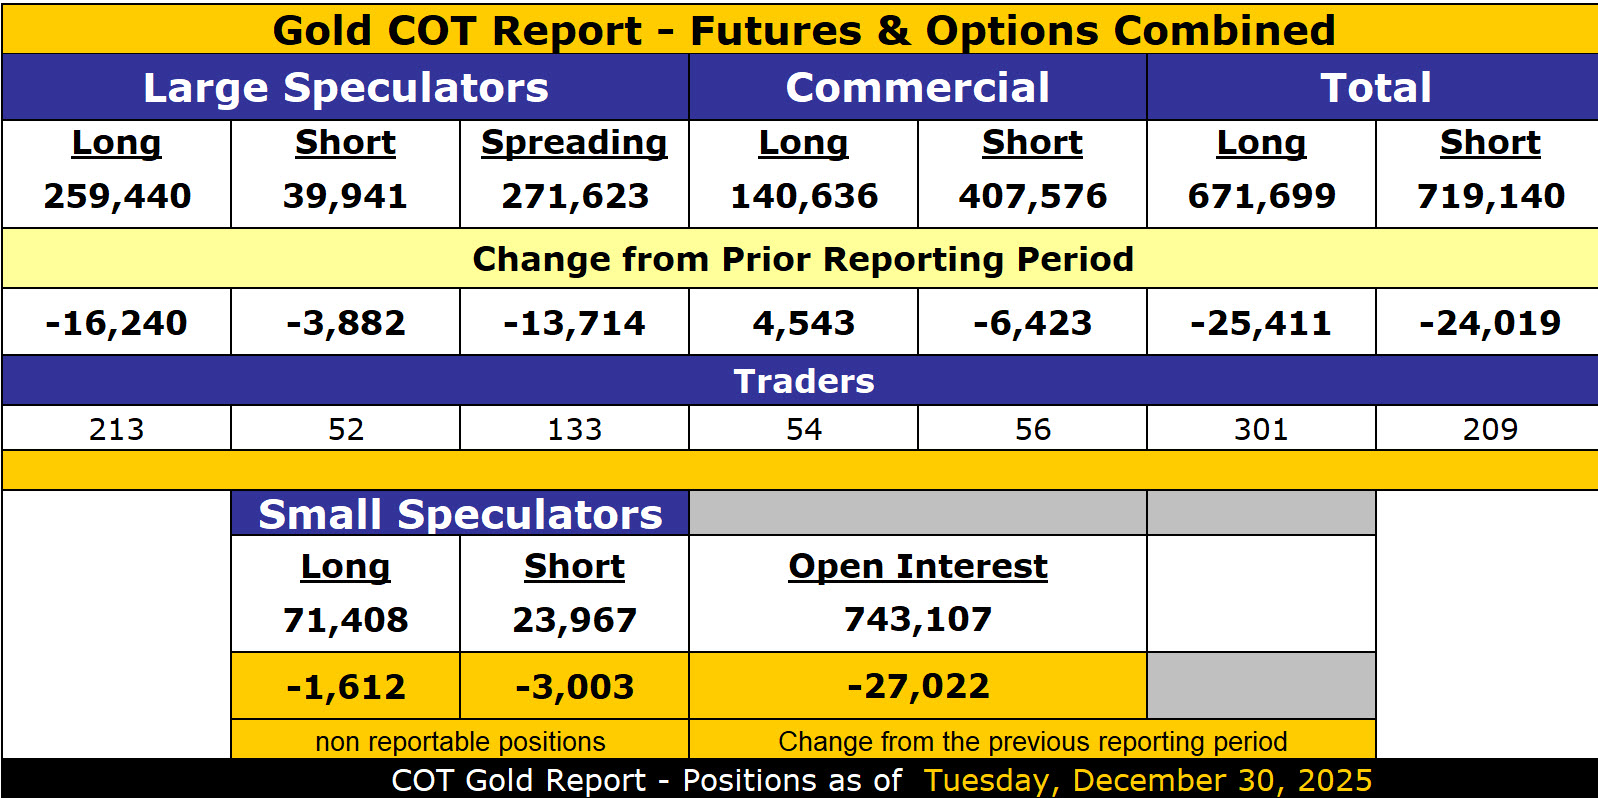Click the Small Speculators header
This screenshot has width=1598, height=798.
pyautogui.click(x=460, y=514)
